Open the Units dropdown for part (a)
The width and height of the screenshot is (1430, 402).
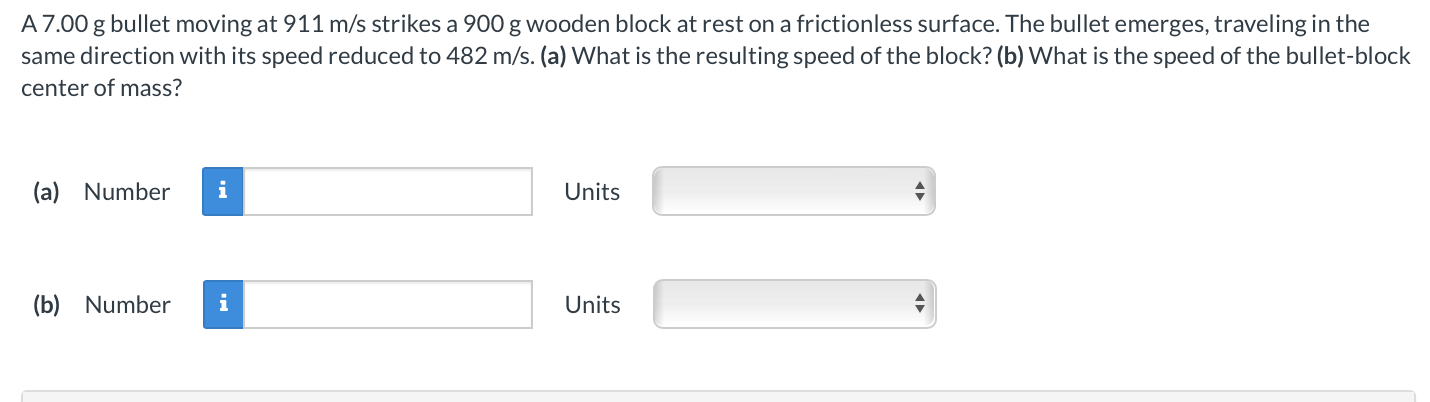point(793,191)
